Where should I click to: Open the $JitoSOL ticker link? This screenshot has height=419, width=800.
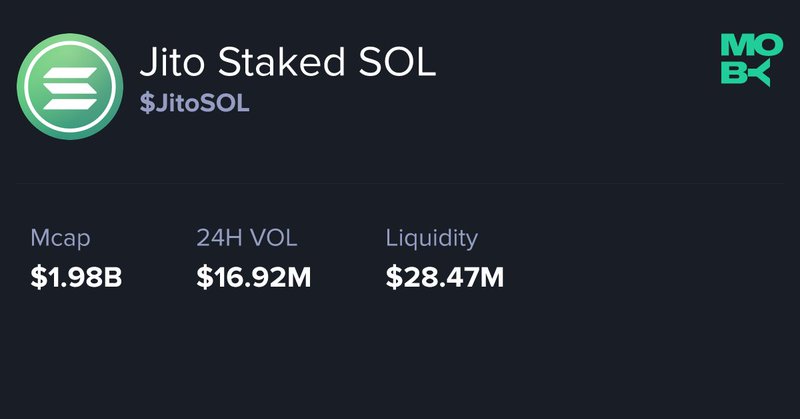pyautogui.click(x=194, y=103)
